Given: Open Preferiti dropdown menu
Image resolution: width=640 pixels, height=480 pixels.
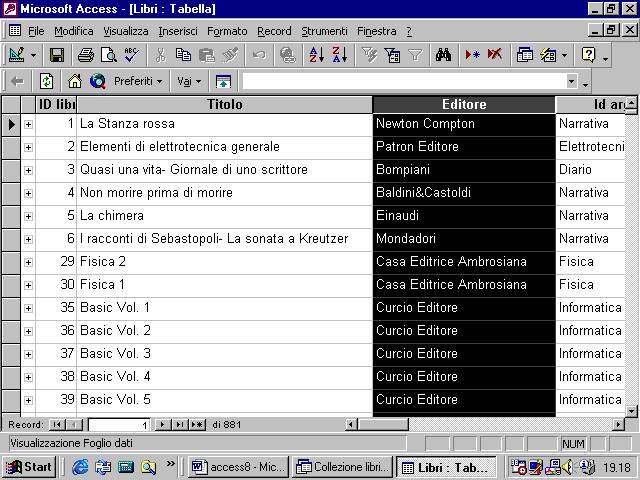Looking at the screenshot, I should 138,81.
